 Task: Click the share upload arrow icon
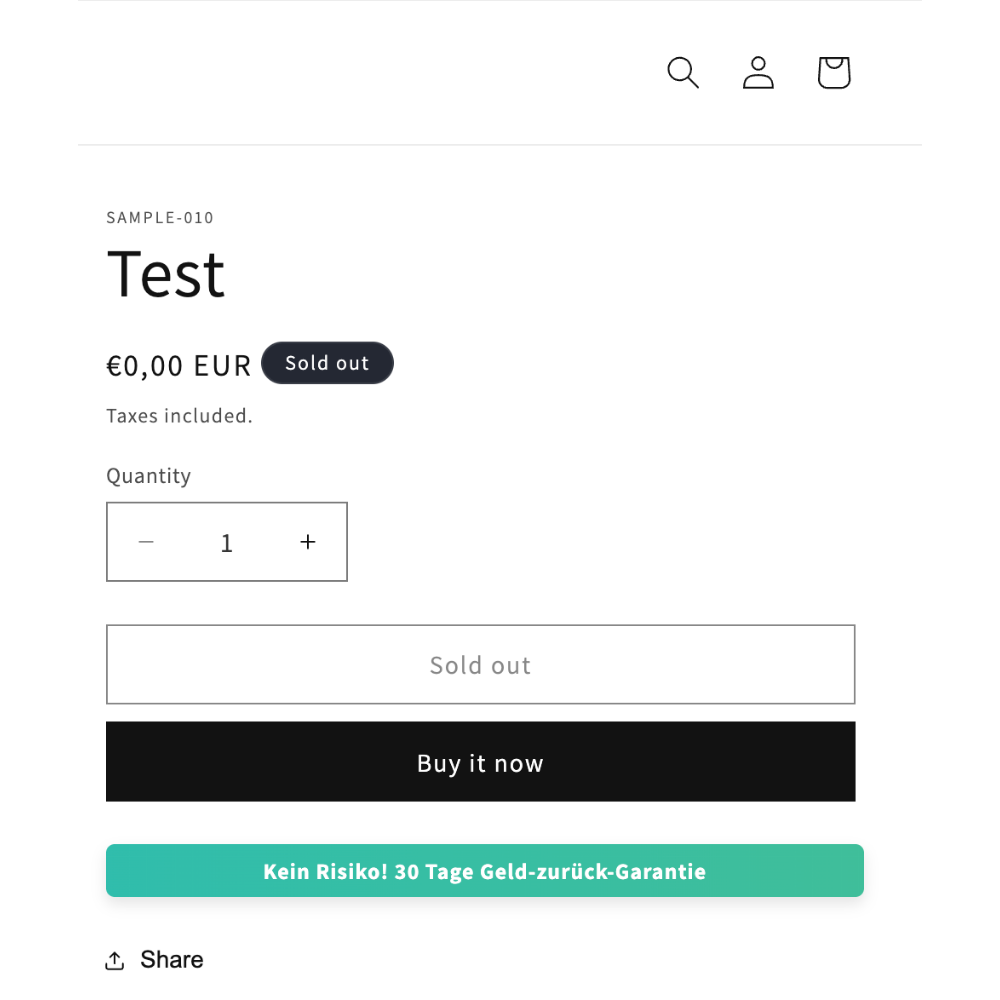[x=115, y=960]
